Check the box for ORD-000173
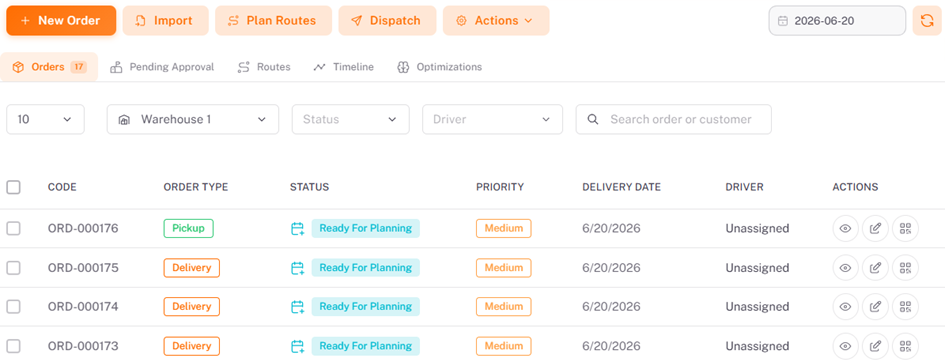The image size is (945, 362). click(x=13, y=346)
